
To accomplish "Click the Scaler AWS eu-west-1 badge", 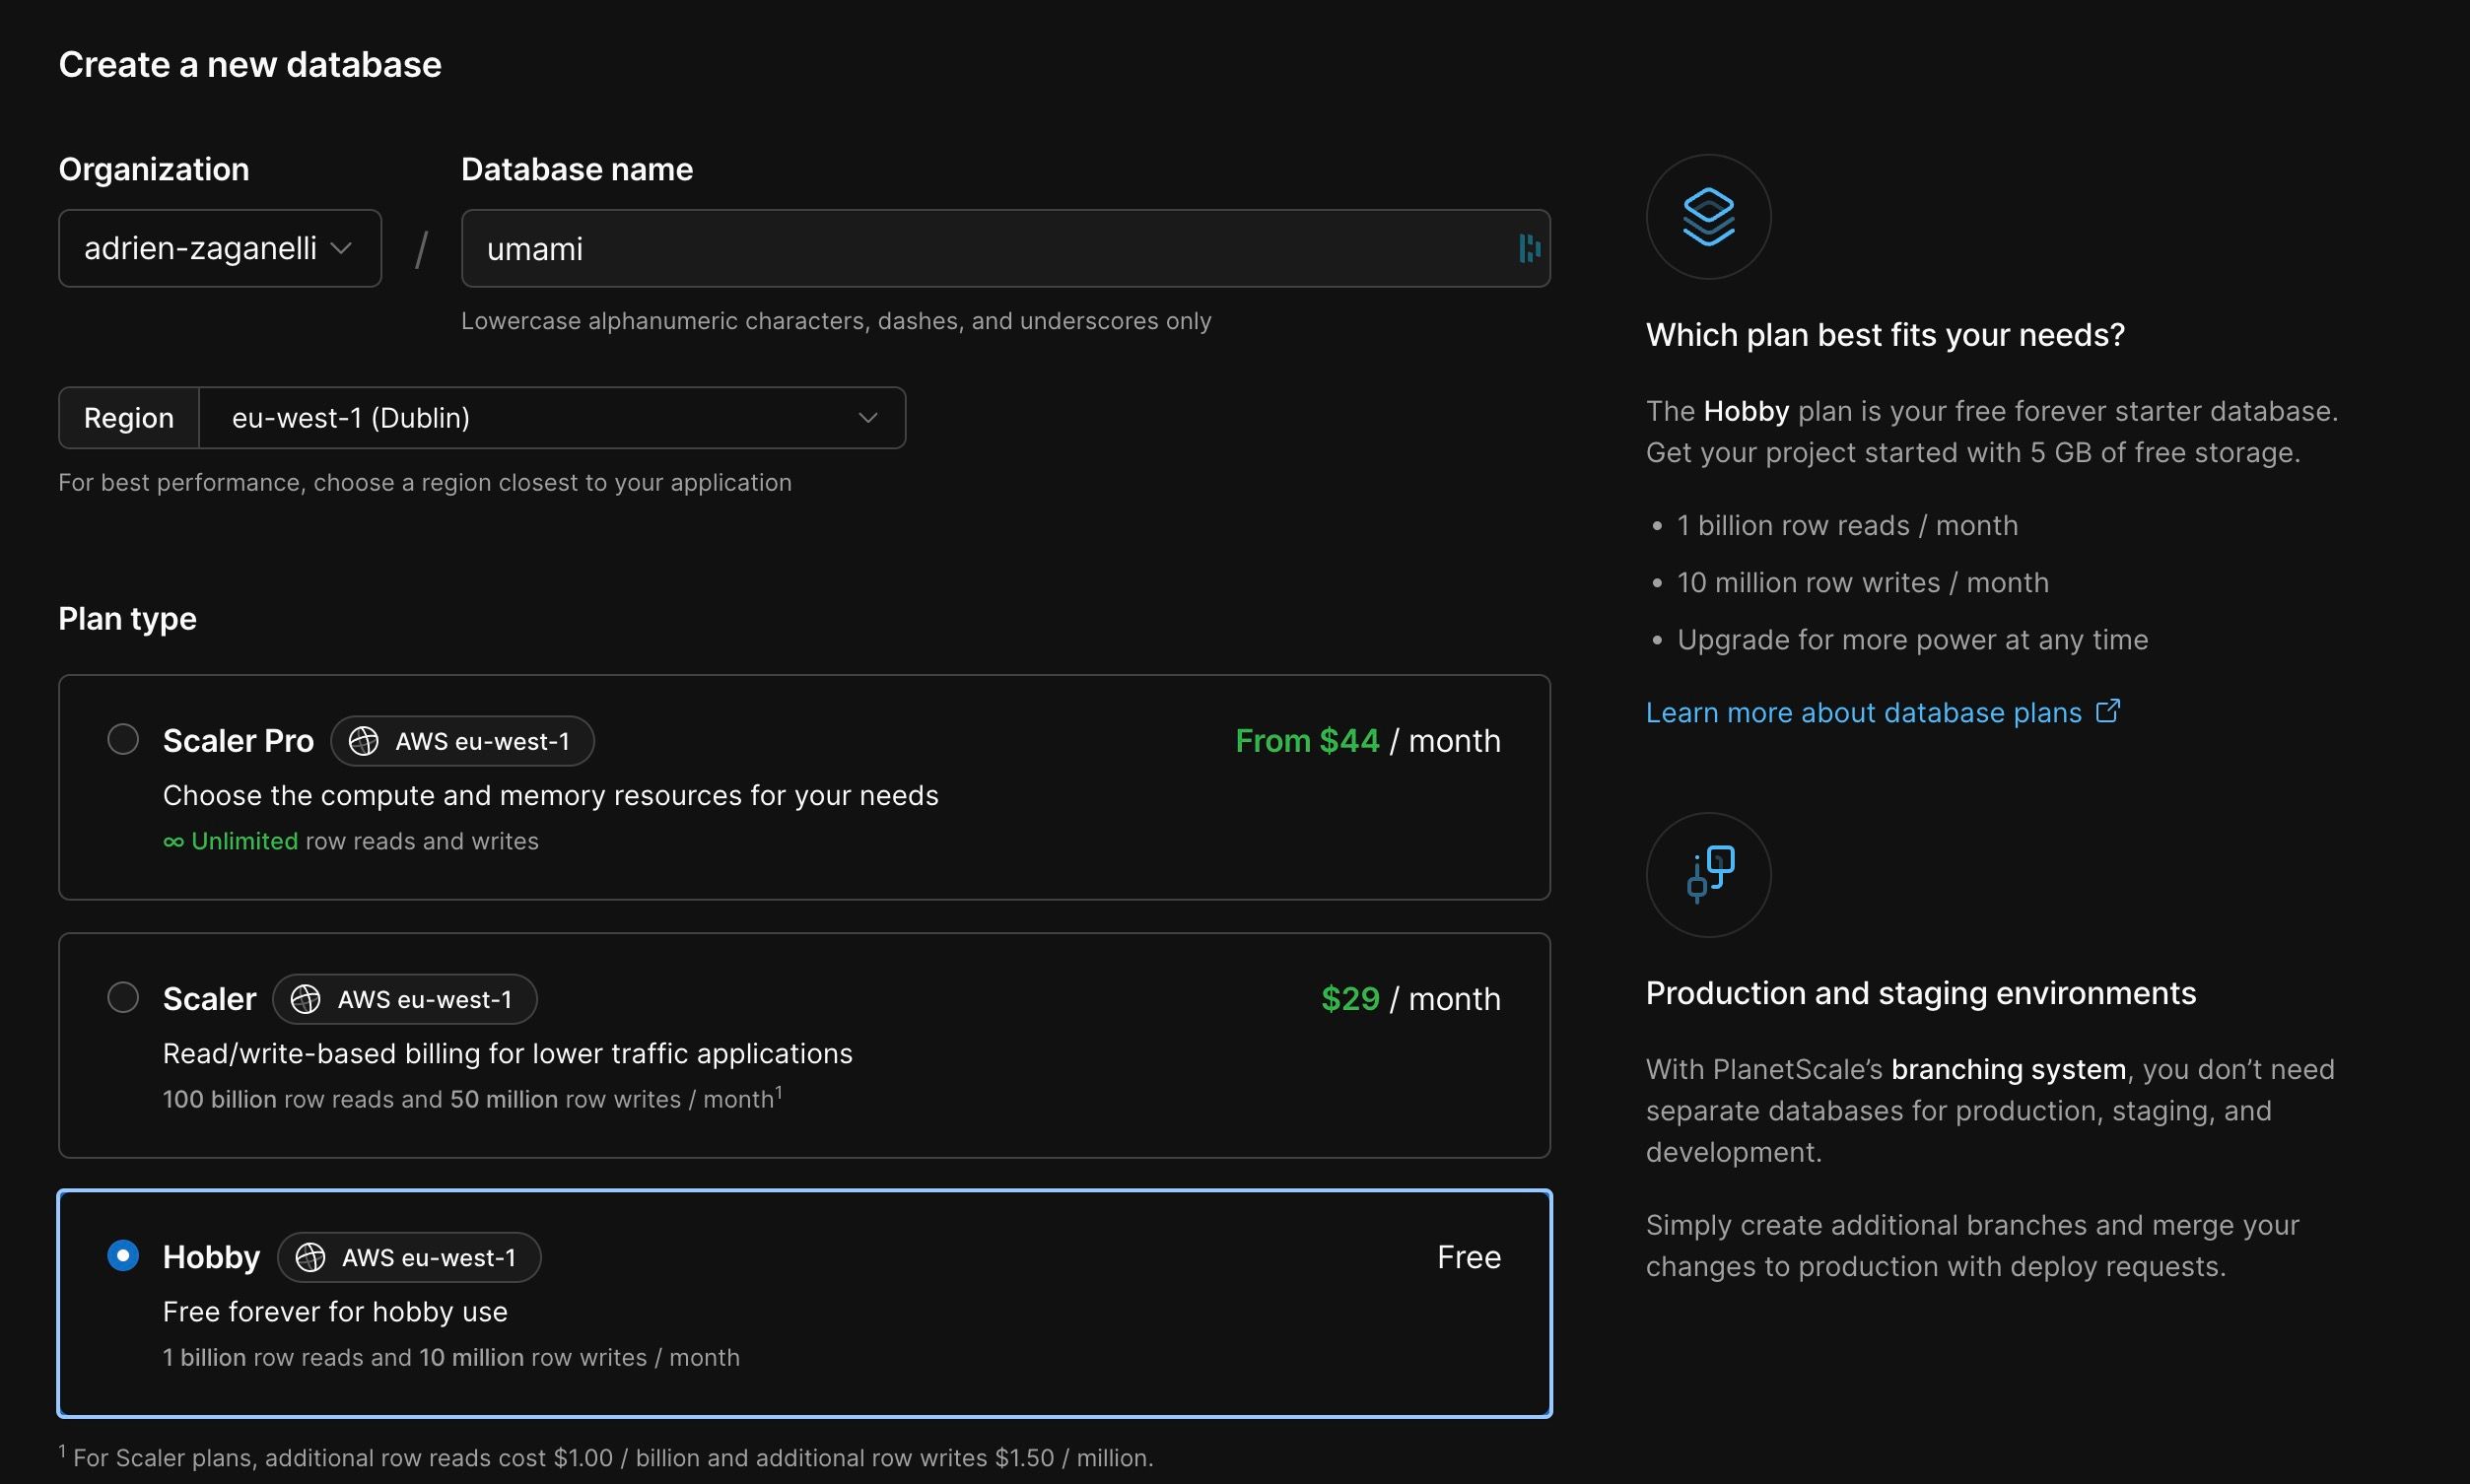I will 405,999.
